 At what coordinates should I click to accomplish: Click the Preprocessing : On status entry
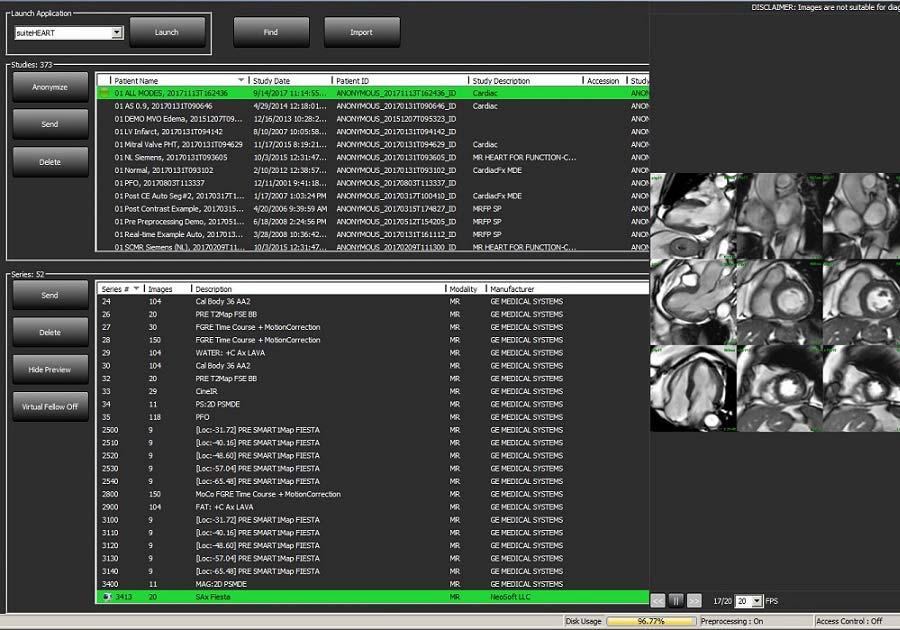coord(732,621)
